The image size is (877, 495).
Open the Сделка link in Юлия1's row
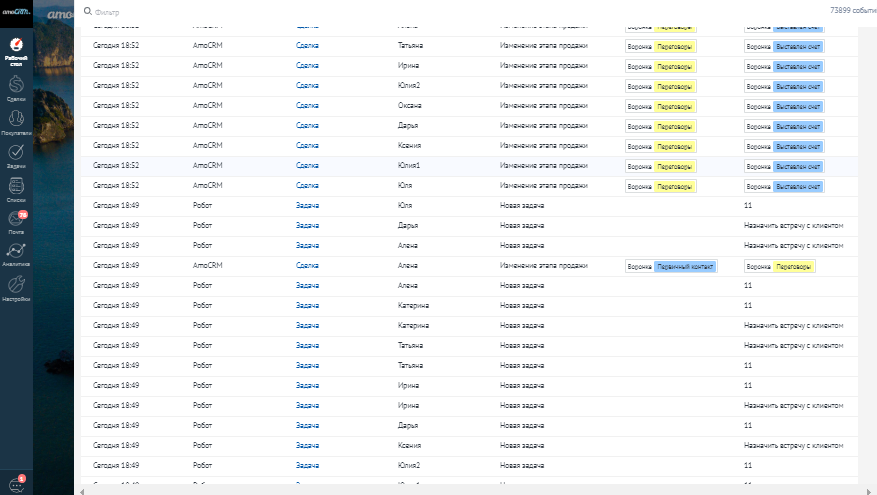coord(307,165)
